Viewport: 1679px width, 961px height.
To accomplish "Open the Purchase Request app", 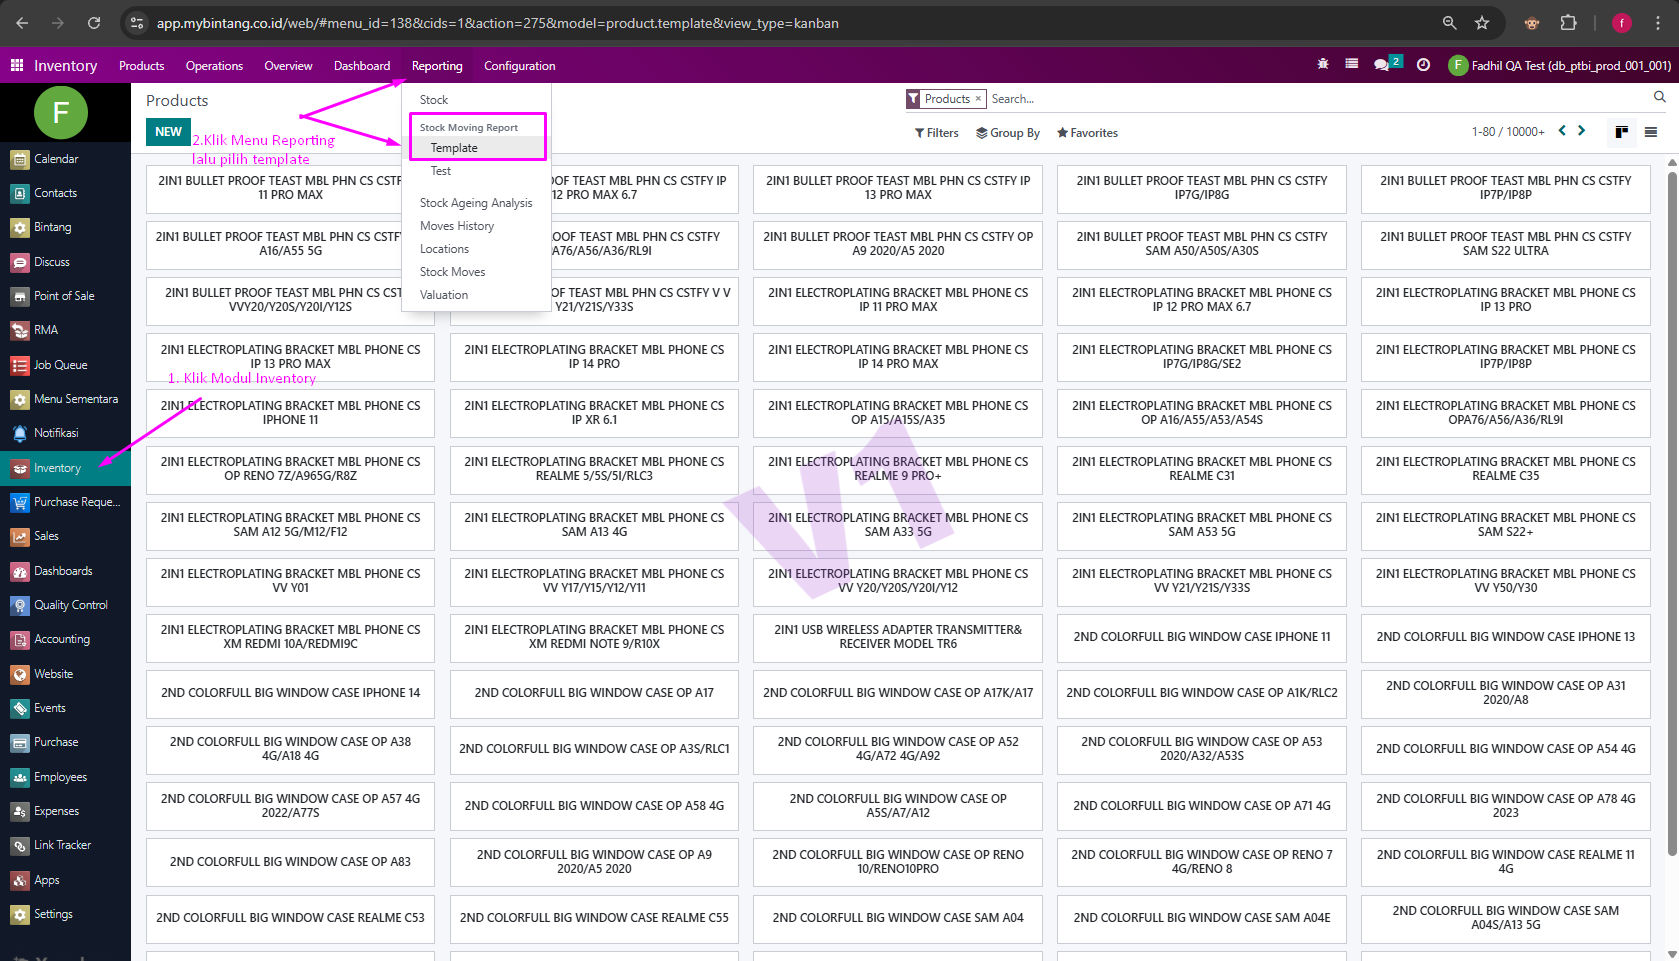I will click(x=65, y=502).
